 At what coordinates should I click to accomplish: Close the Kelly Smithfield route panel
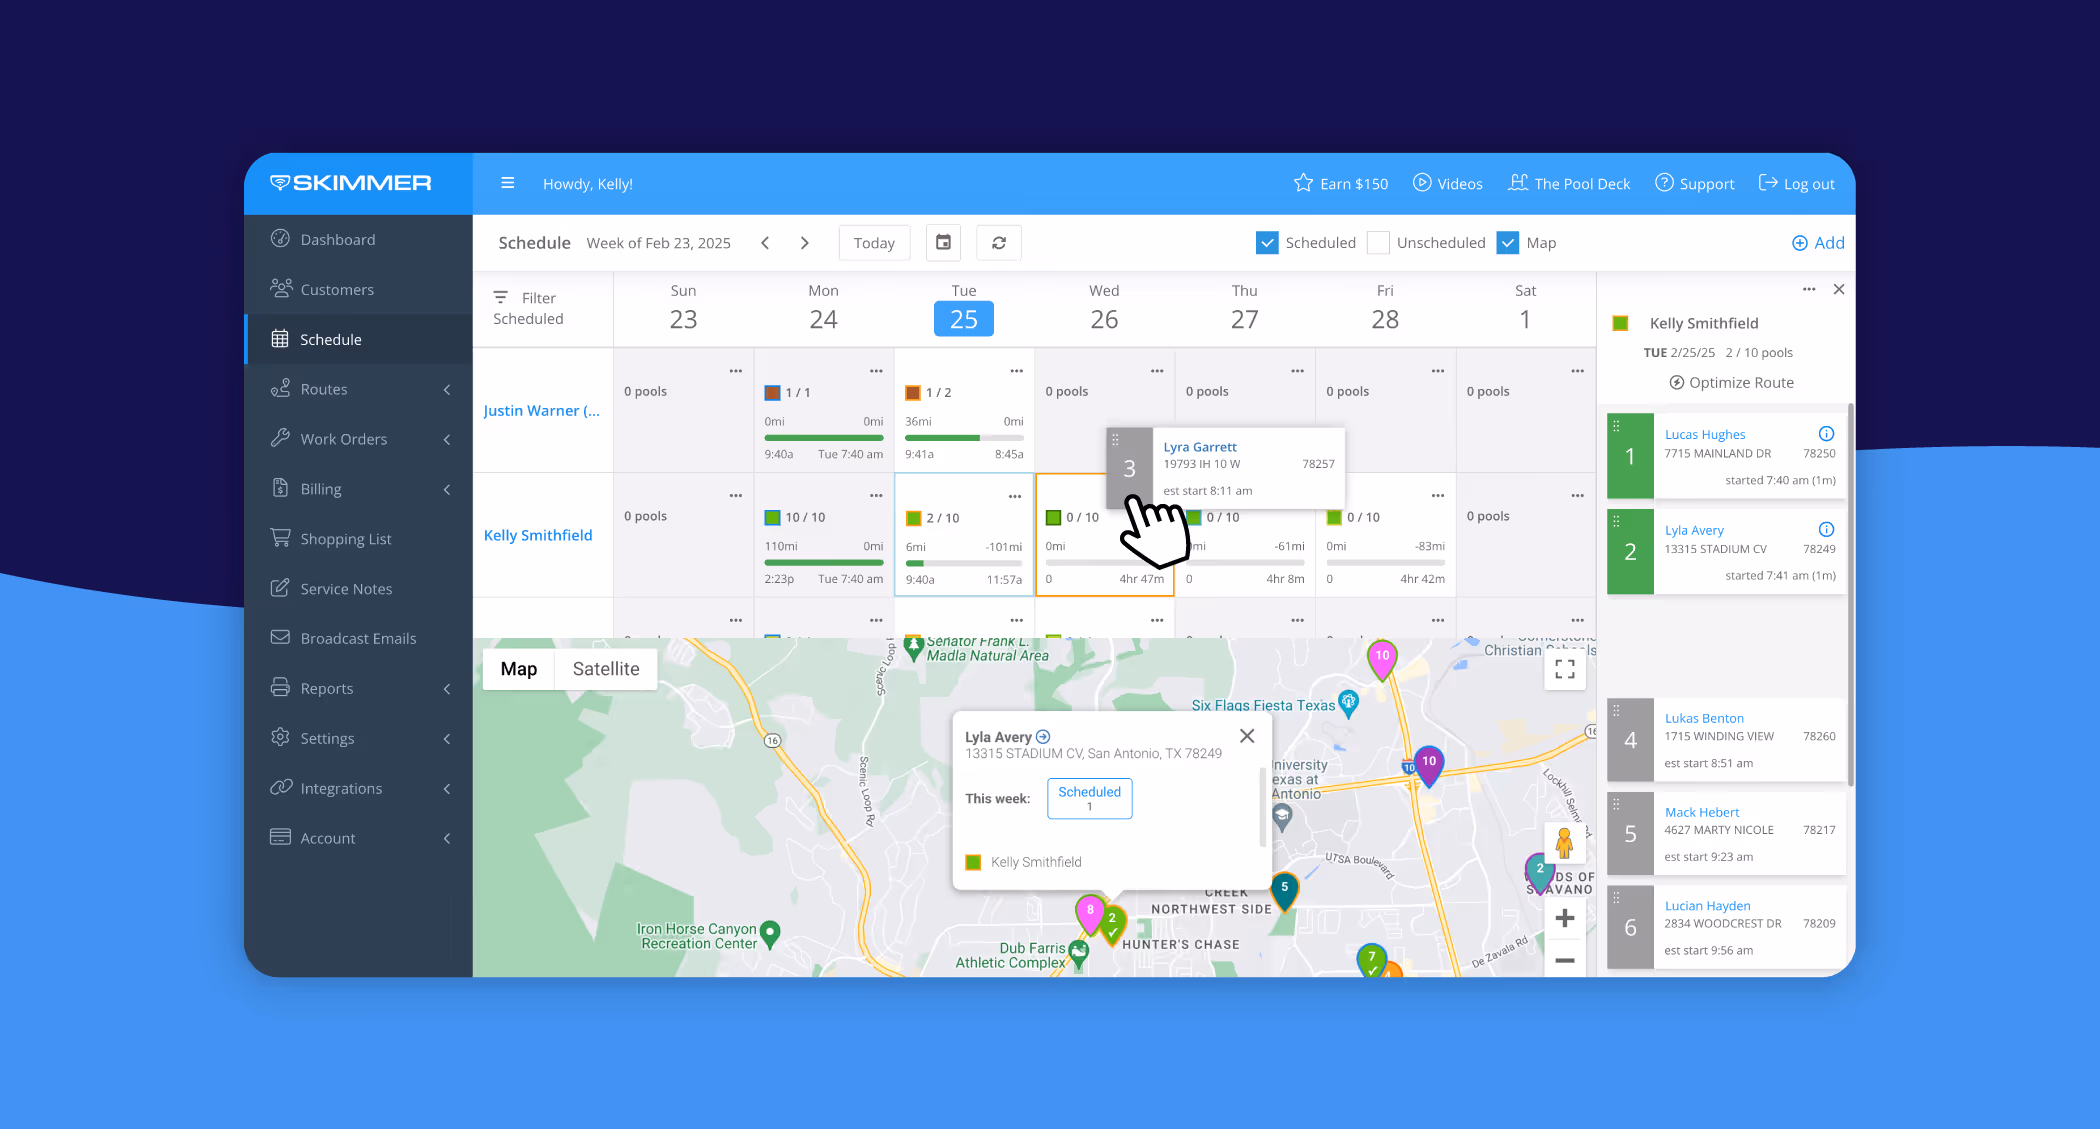[1839, 289]
